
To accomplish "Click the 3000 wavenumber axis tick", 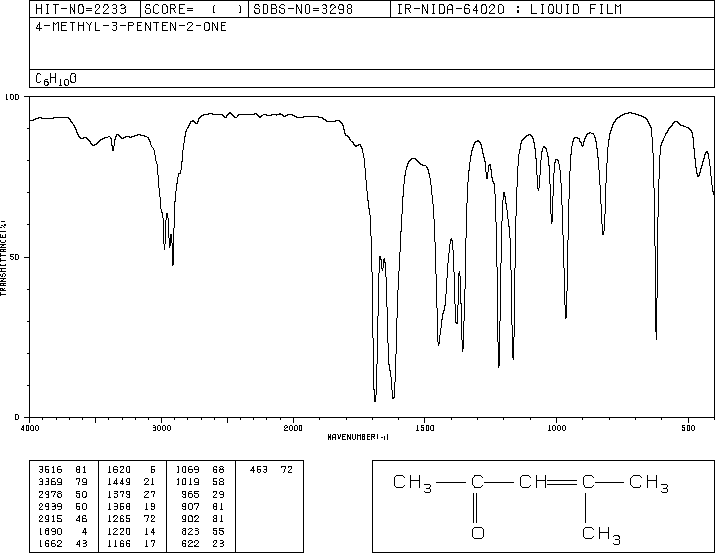I will click(161, 428).
